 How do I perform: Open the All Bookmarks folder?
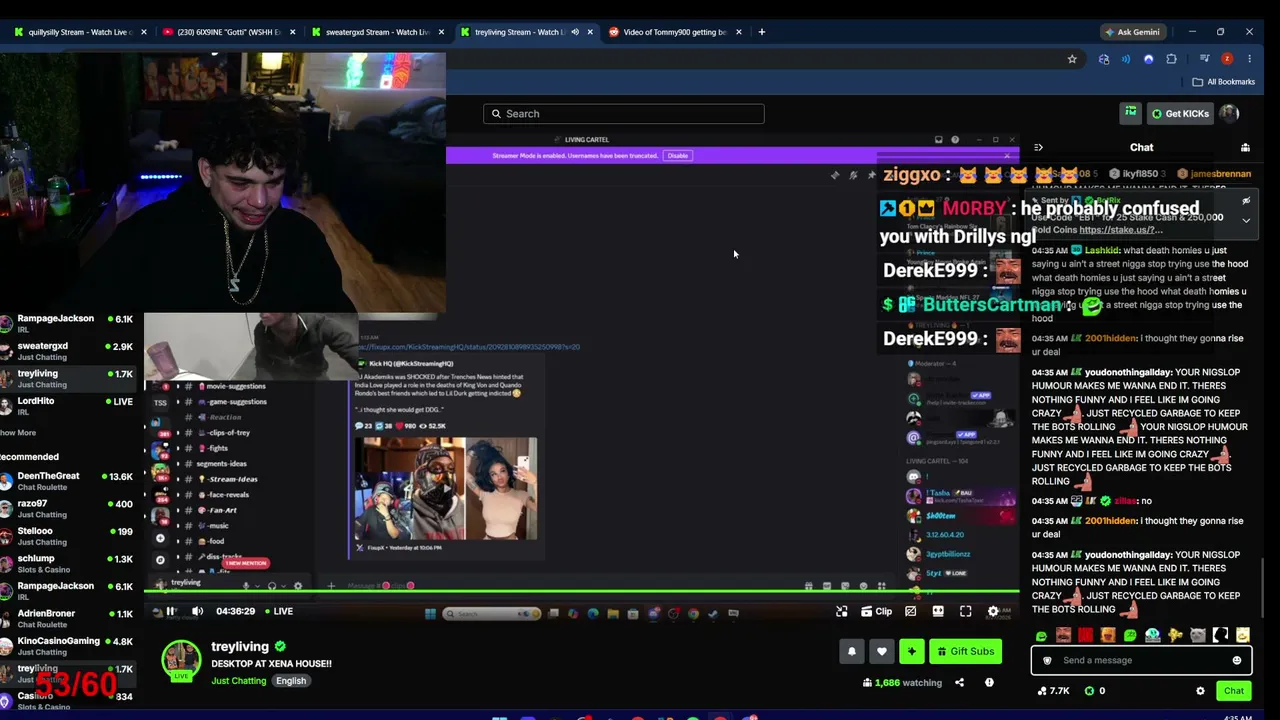1224,82
